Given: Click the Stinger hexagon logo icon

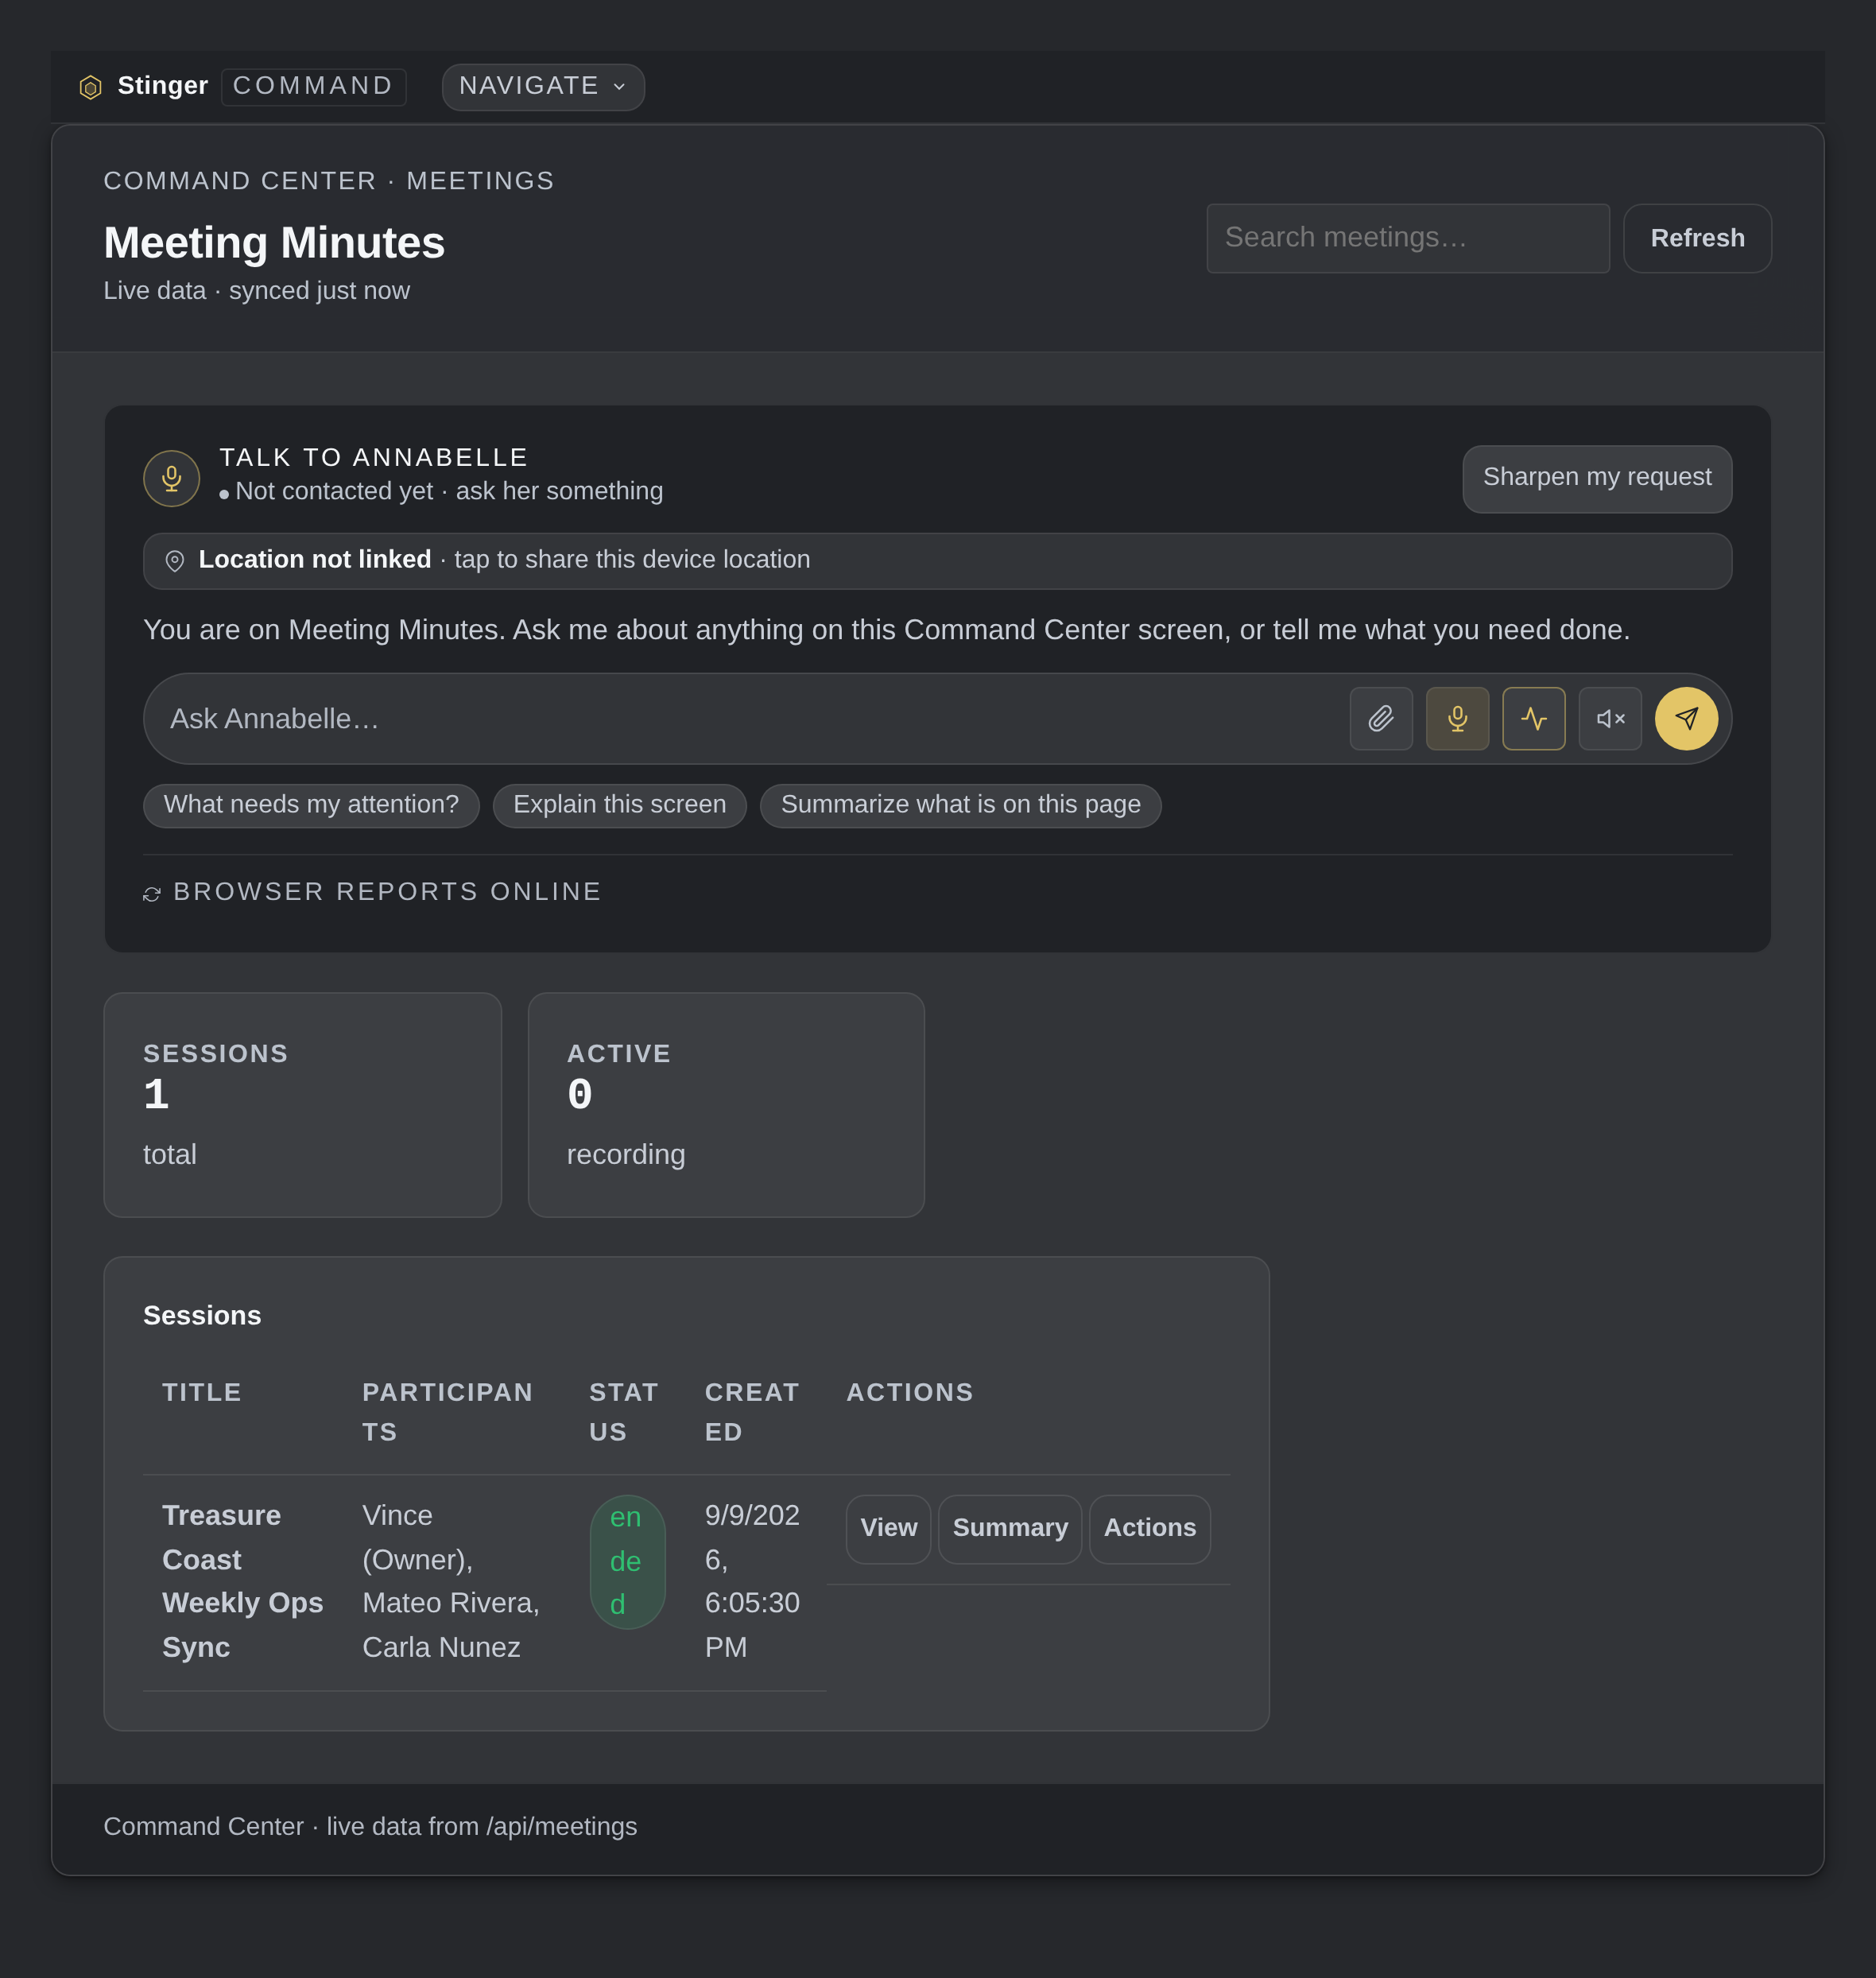Looking at the screenshot, I should tap(90, 87).
